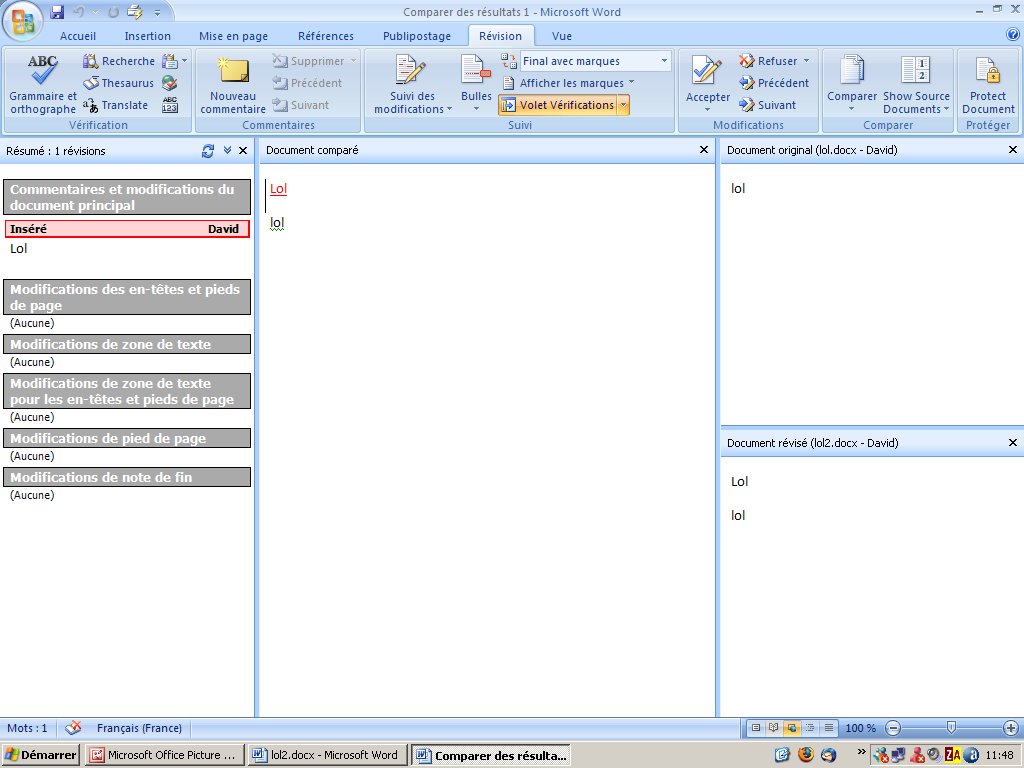Close the Document comparé pane
The height and width of the screenshot is (768, 1024).
(x=704, y=150)
